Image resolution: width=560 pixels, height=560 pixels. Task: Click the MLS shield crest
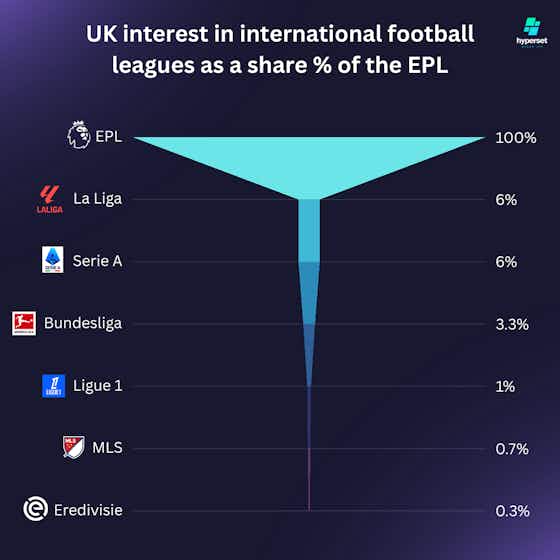tap(74, 447)
